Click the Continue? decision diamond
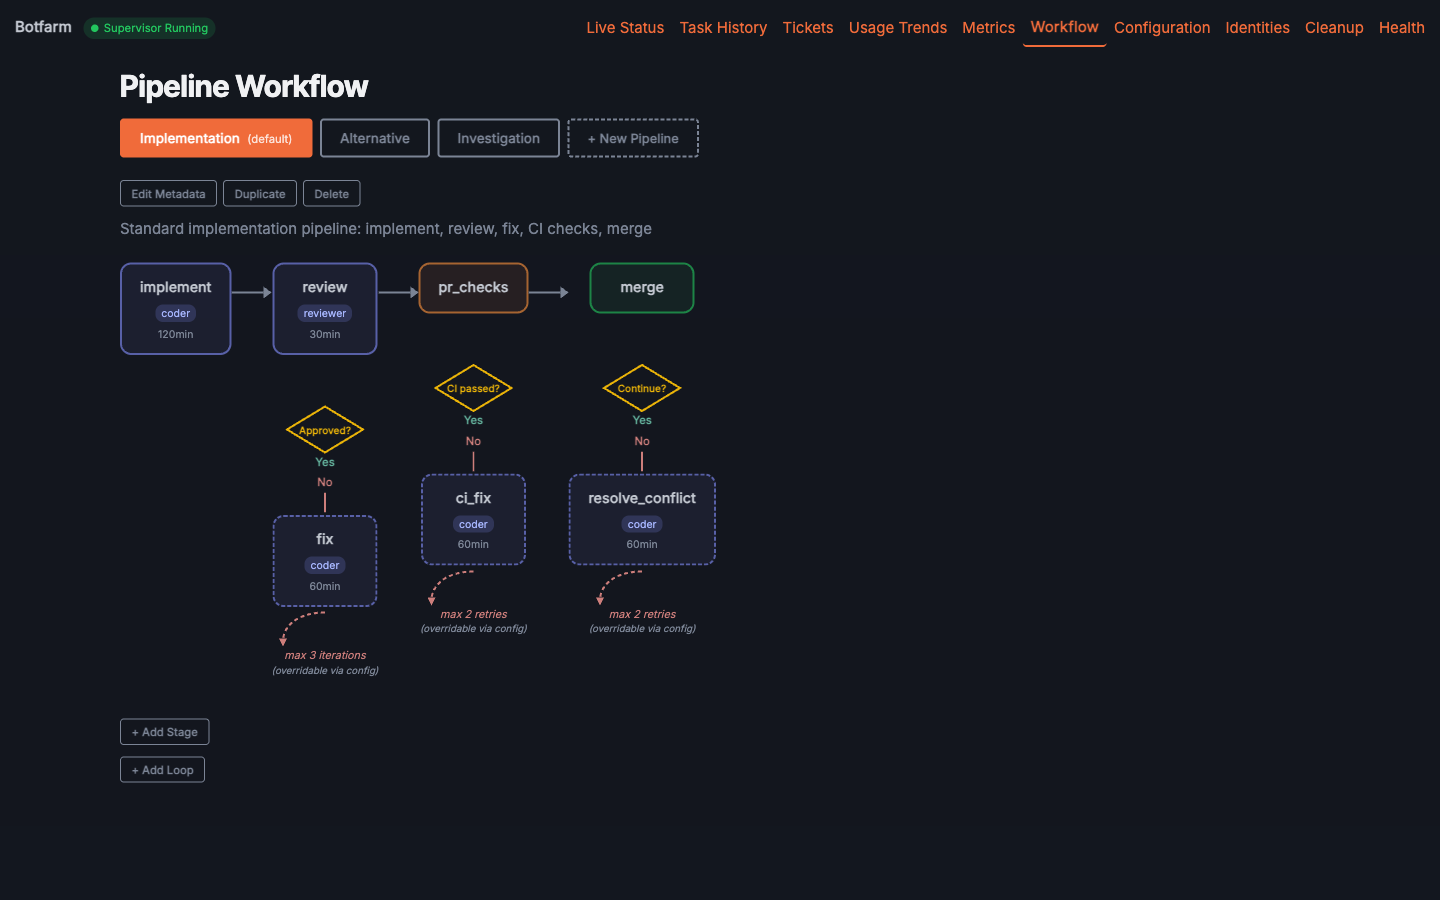Image resolution: width=1440 pixels, height=900 pixels. point(641,388)
